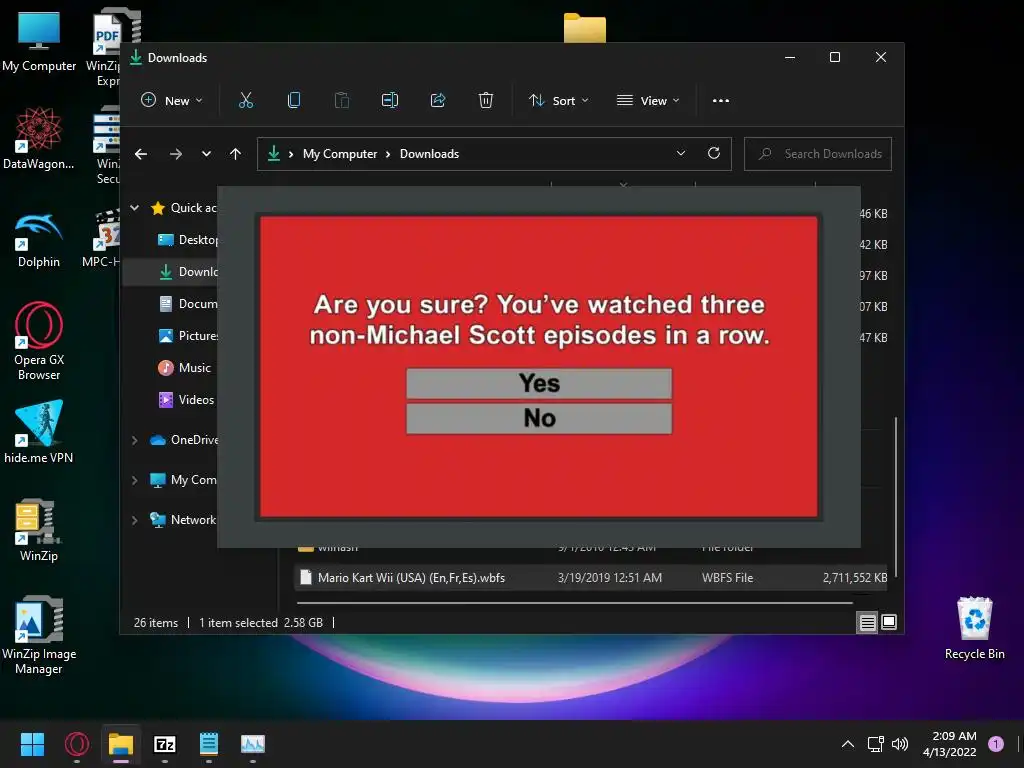Collapse the Quick access tree
This screenshot has width=1024, height=768.
coord(135,208)
